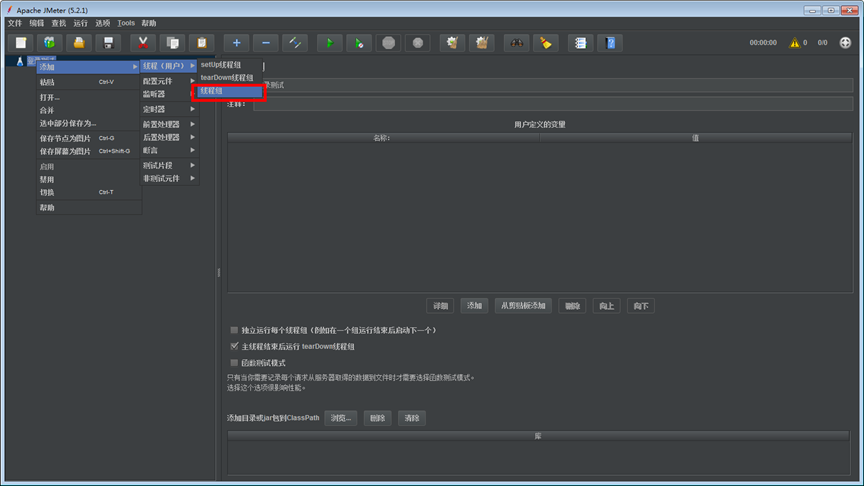Screen dimensions: 864x486
Task: Select the test plan flask icon in tree
Action: coord(20,61)
